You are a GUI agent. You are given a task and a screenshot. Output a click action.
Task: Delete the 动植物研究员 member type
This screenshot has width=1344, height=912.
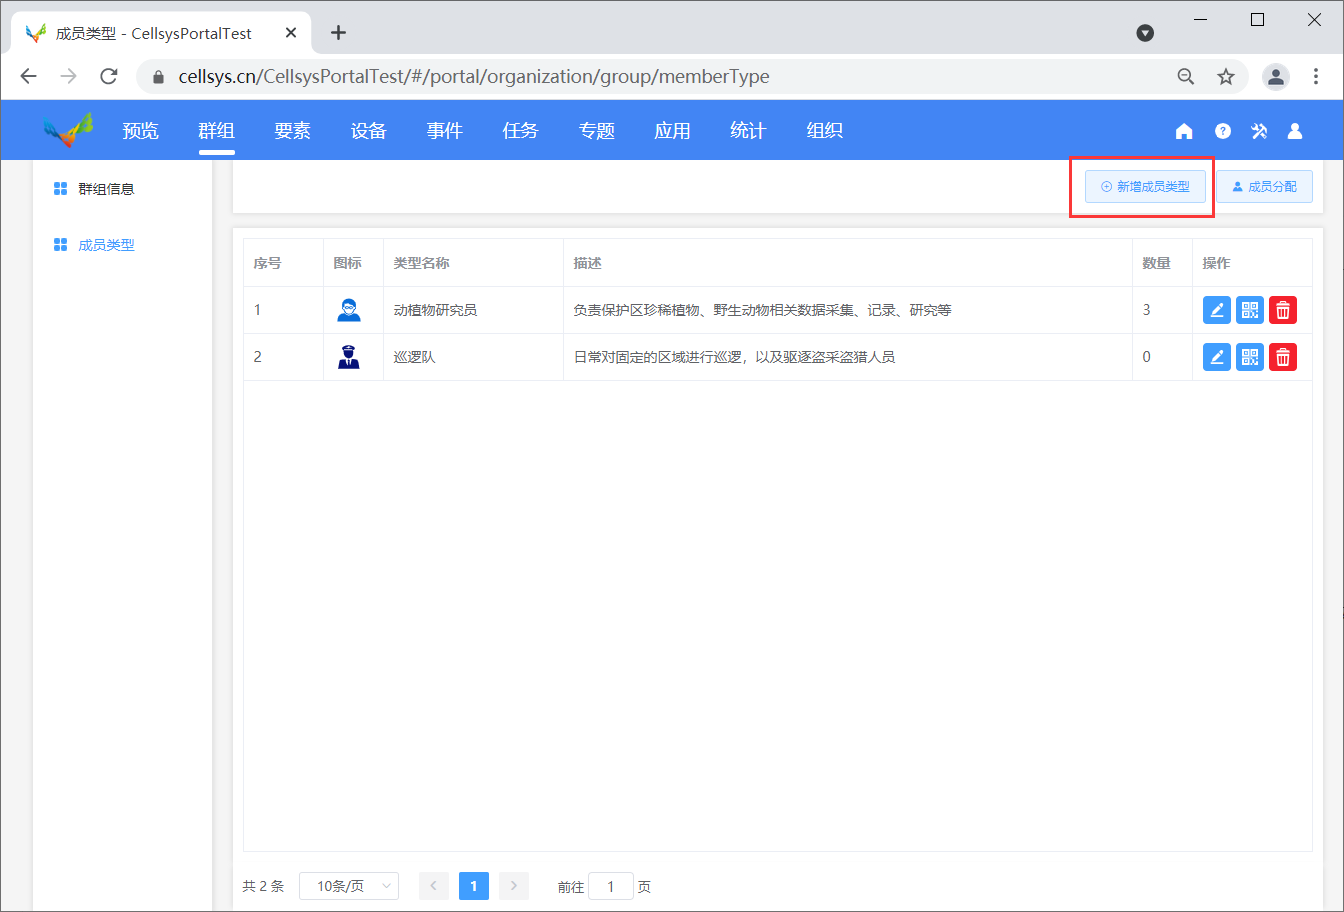point(1283,310)
